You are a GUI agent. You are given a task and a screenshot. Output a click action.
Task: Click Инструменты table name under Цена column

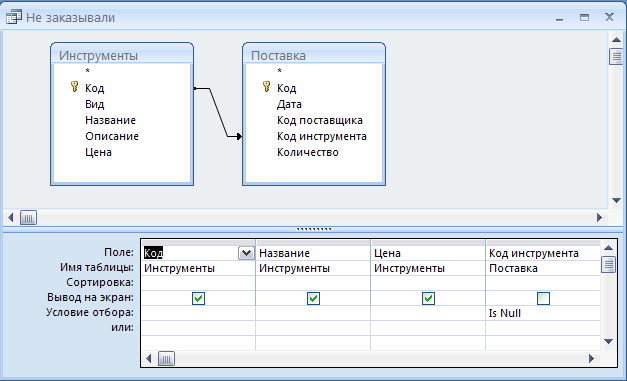[x=428, y=268]
